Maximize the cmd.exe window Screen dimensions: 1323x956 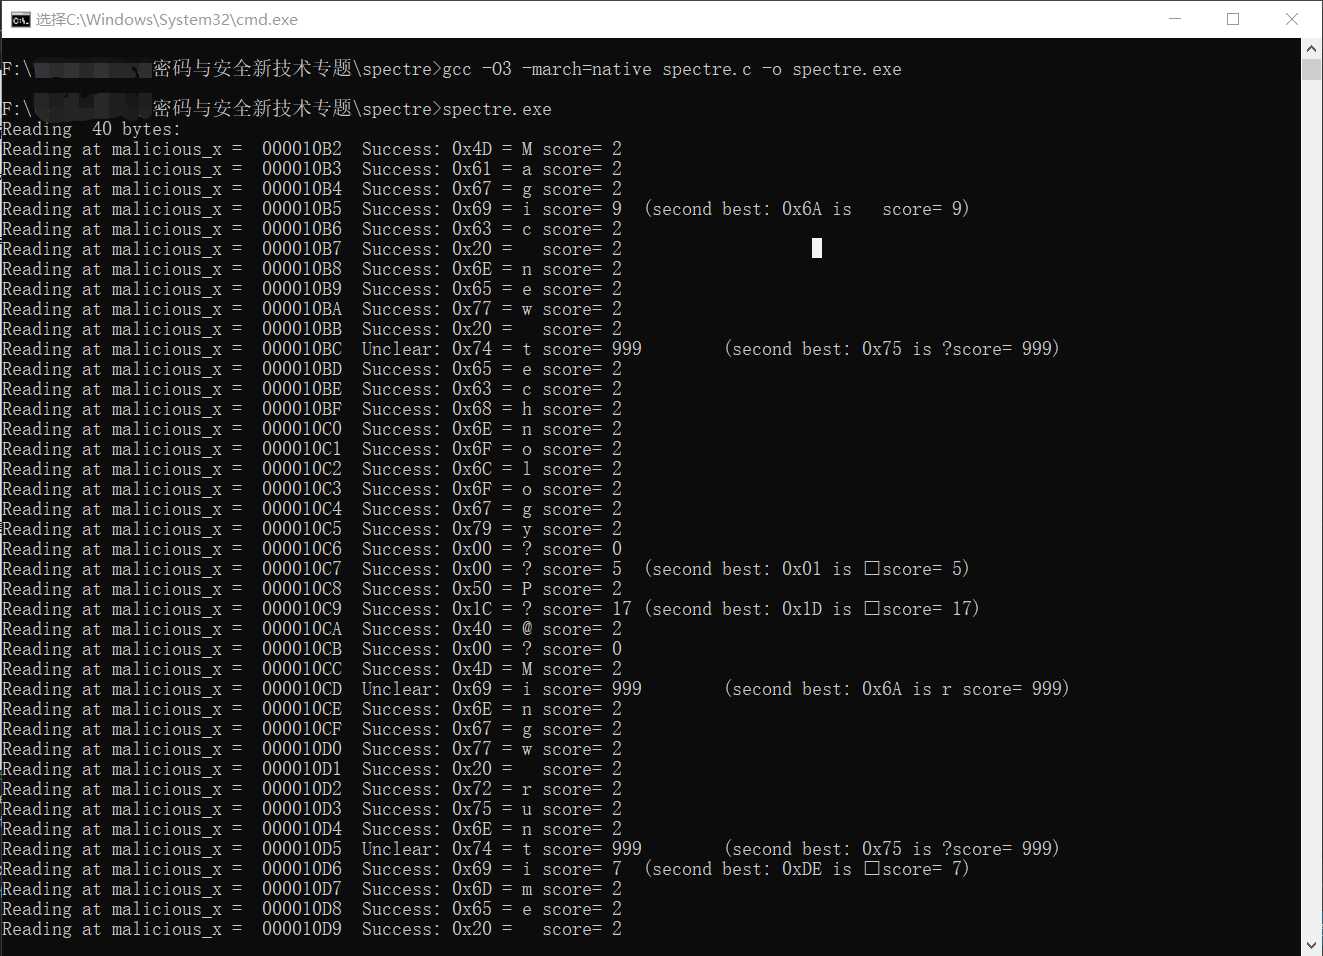pos(1233,19)
